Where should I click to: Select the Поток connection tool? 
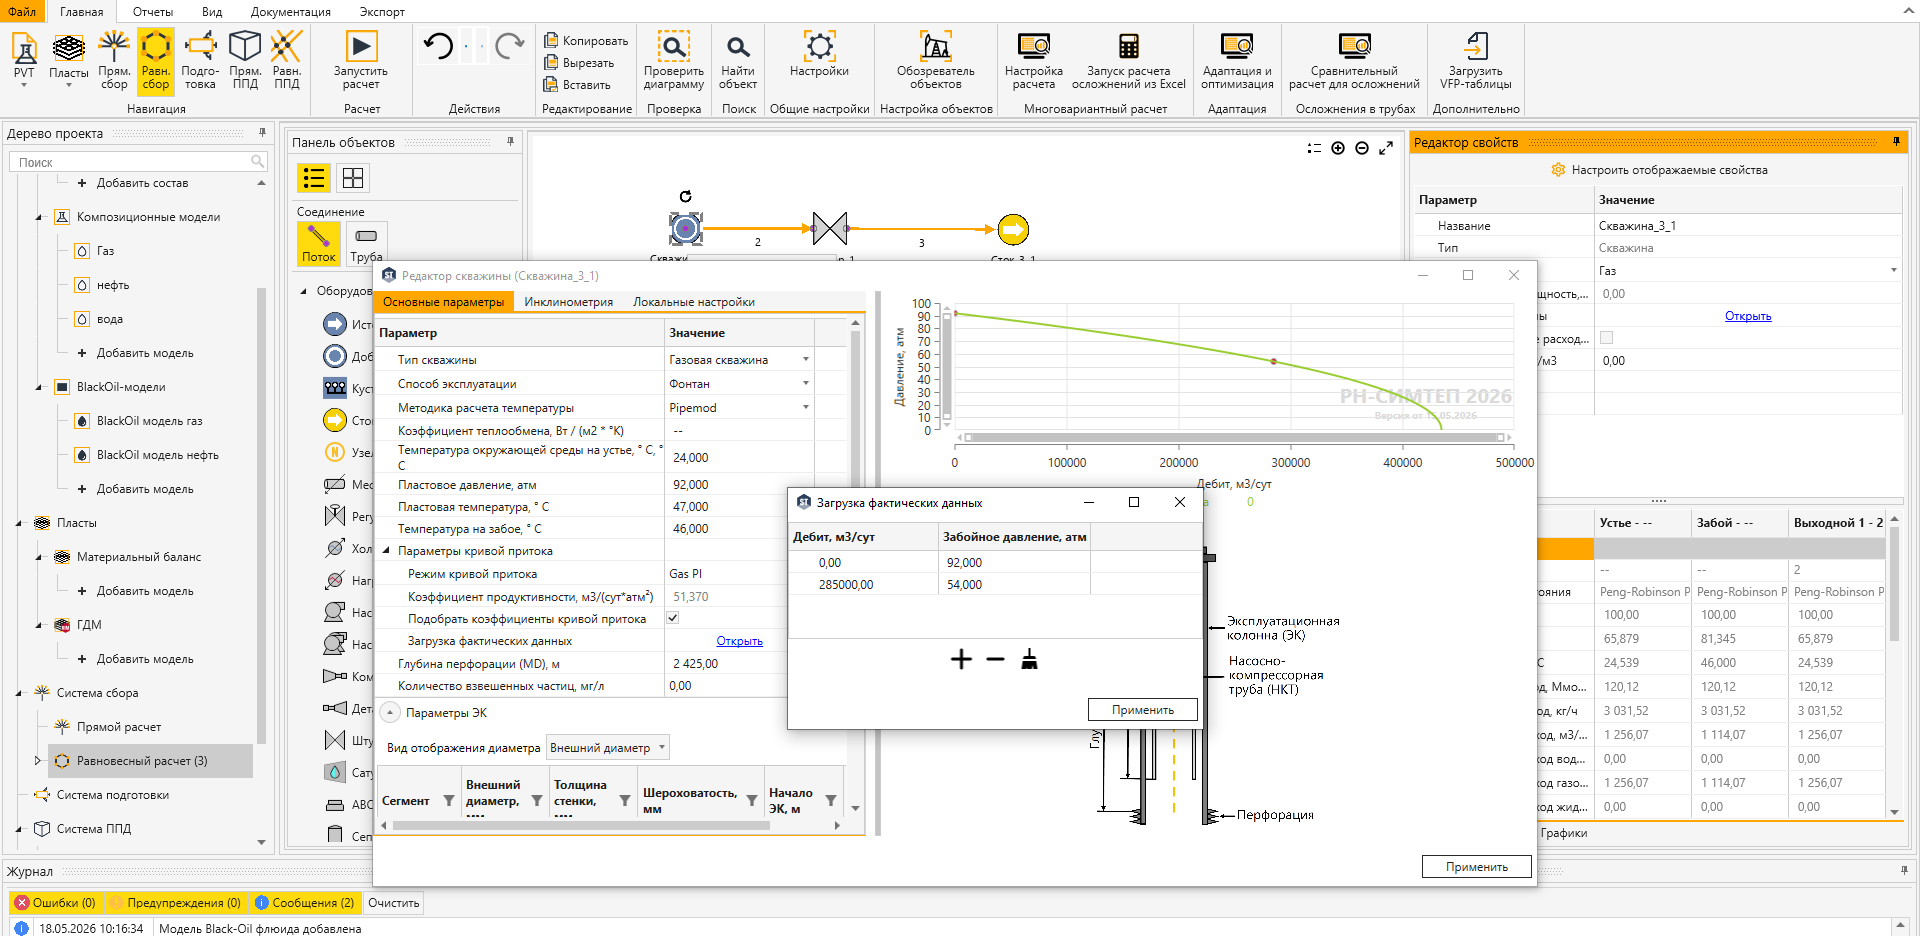click(x=318, y=243)
